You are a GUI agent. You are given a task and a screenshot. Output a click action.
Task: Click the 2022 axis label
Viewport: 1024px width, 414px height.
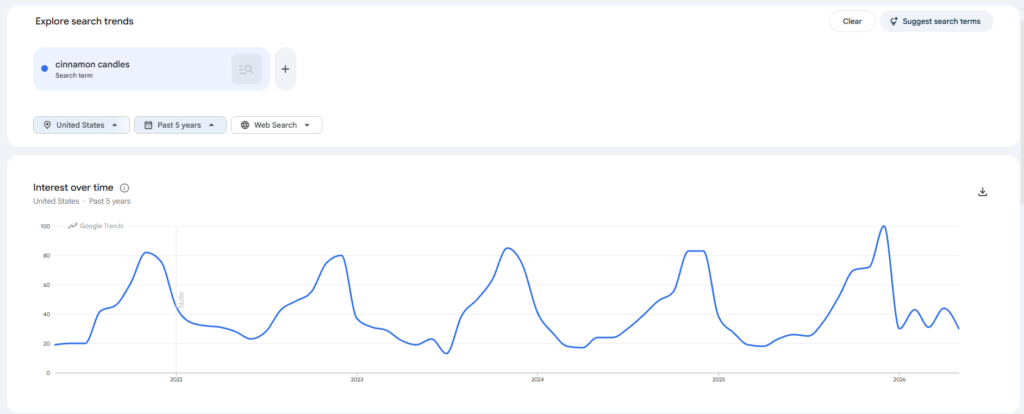point(176,379)
